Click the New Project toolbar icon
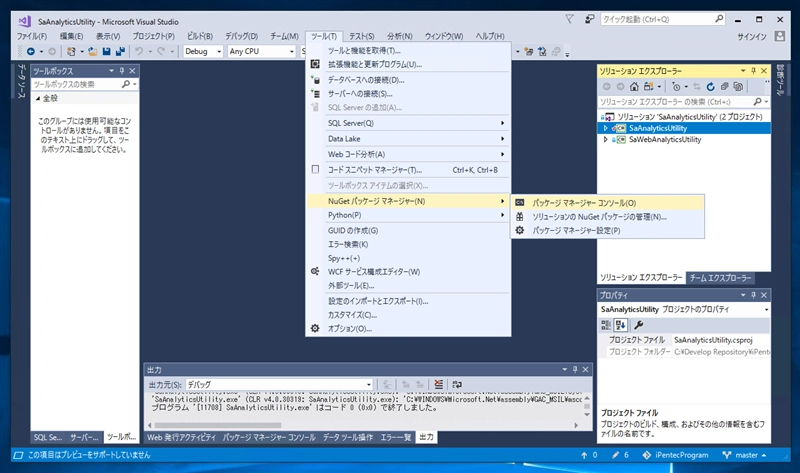The image size is (800, 473). click(71, 51)
